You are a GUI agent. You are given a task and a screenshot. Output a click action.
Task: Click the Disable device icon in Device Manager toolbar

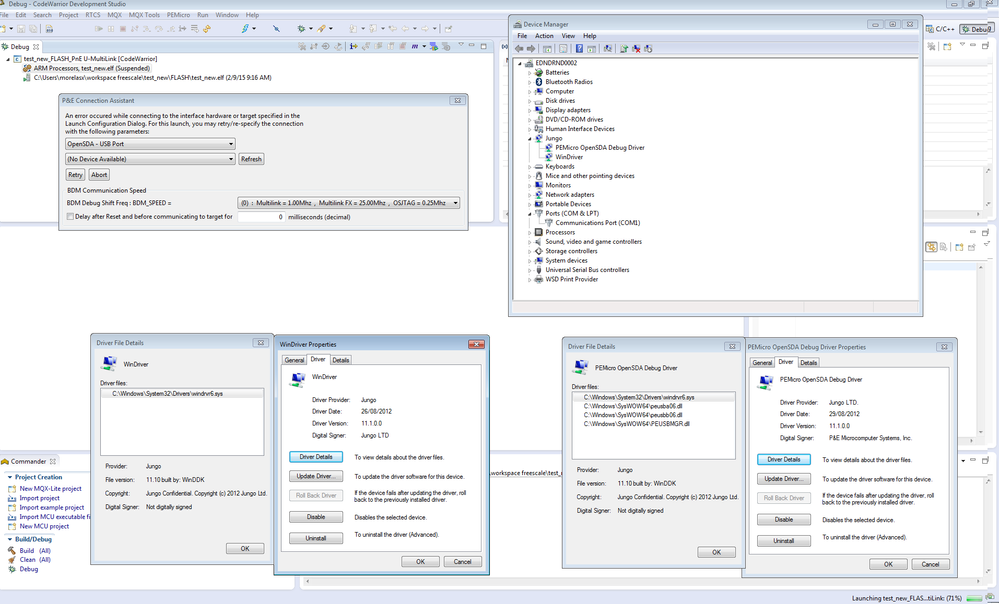point(648,48)
